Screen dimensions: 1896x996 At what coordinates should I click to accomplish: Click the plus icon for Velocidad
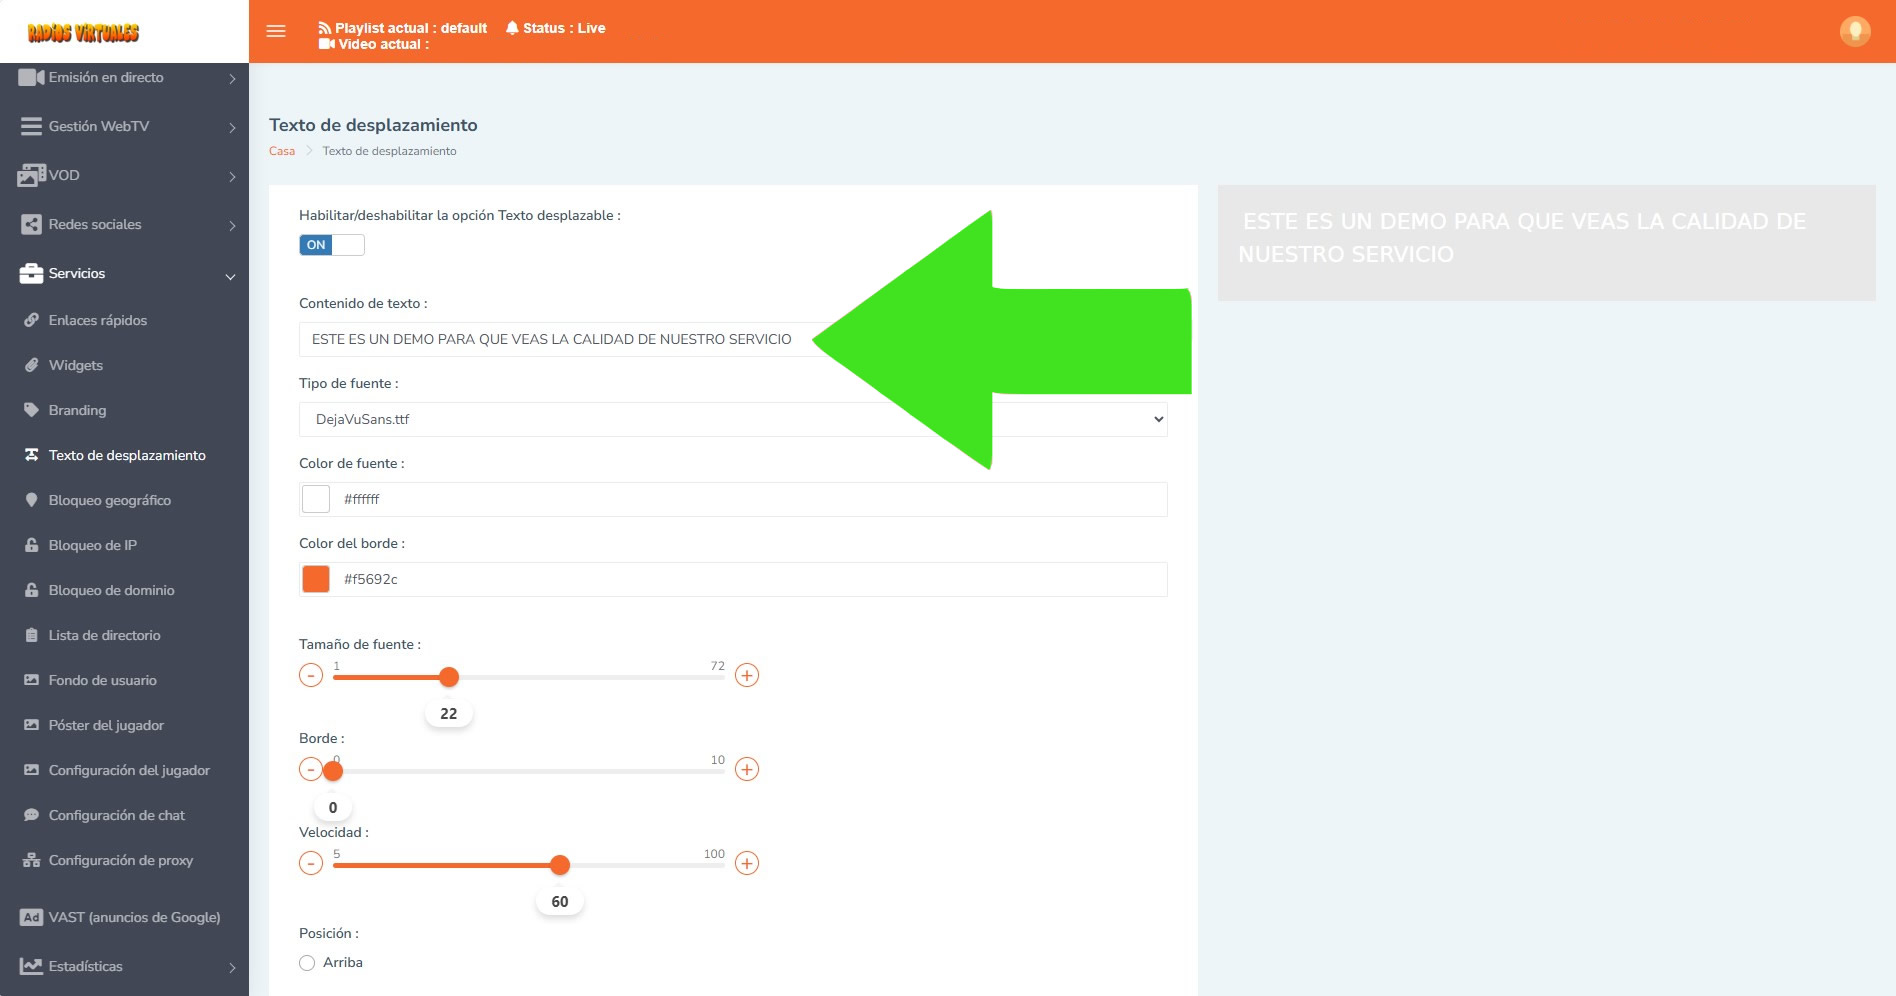pyautogui.click(x=746, y=863)
